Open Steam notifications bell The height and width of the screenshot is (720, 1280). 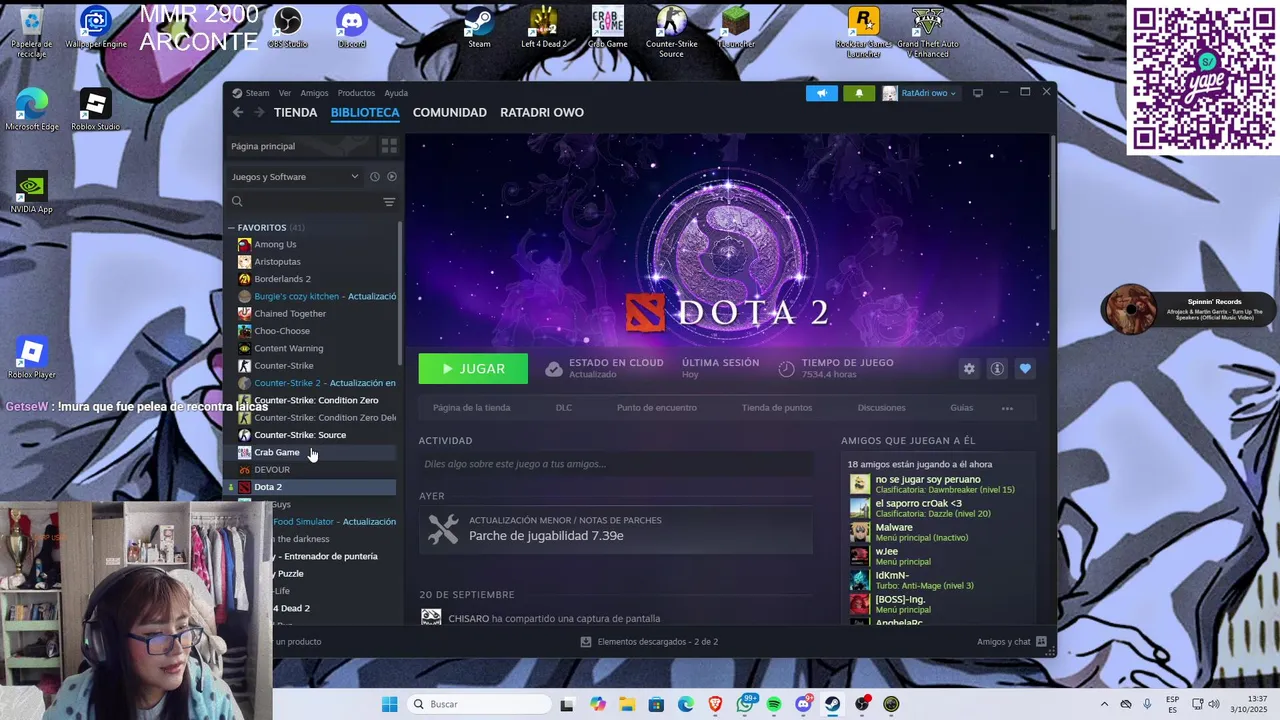[x=859, y=93]
